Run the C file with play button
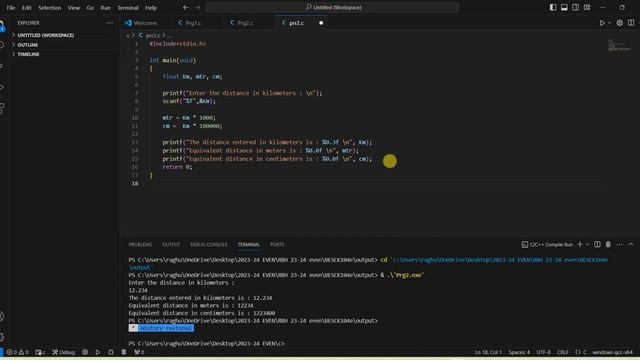Screen dimensions: 640x360 602,23
